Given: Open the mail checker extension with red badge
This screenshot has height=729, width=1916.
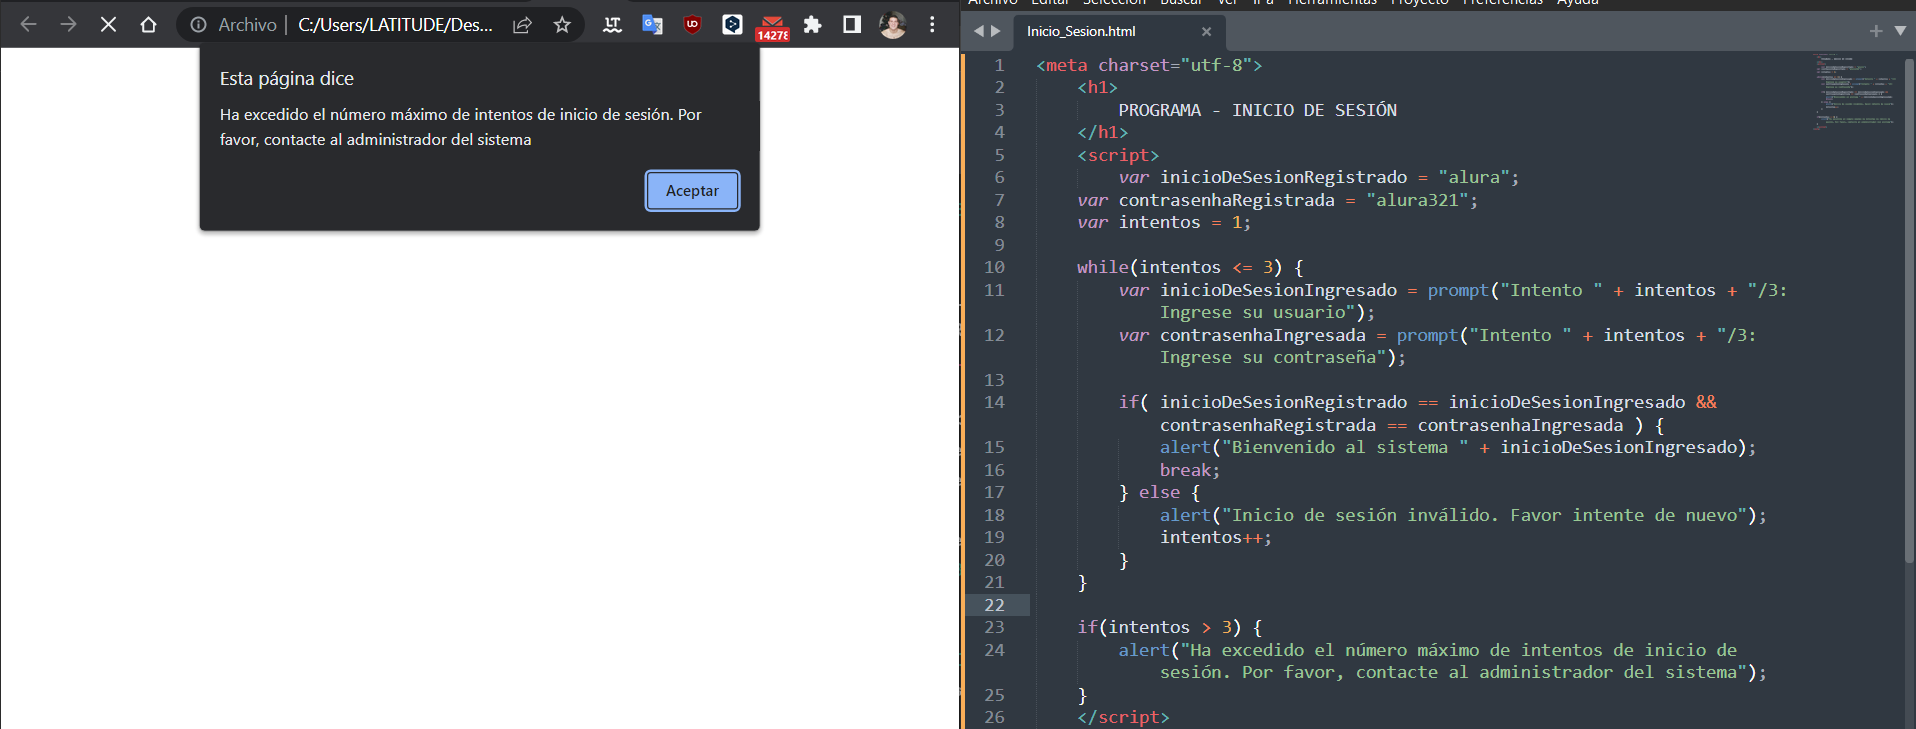Looking at the screenshot, I should point(772,27).
